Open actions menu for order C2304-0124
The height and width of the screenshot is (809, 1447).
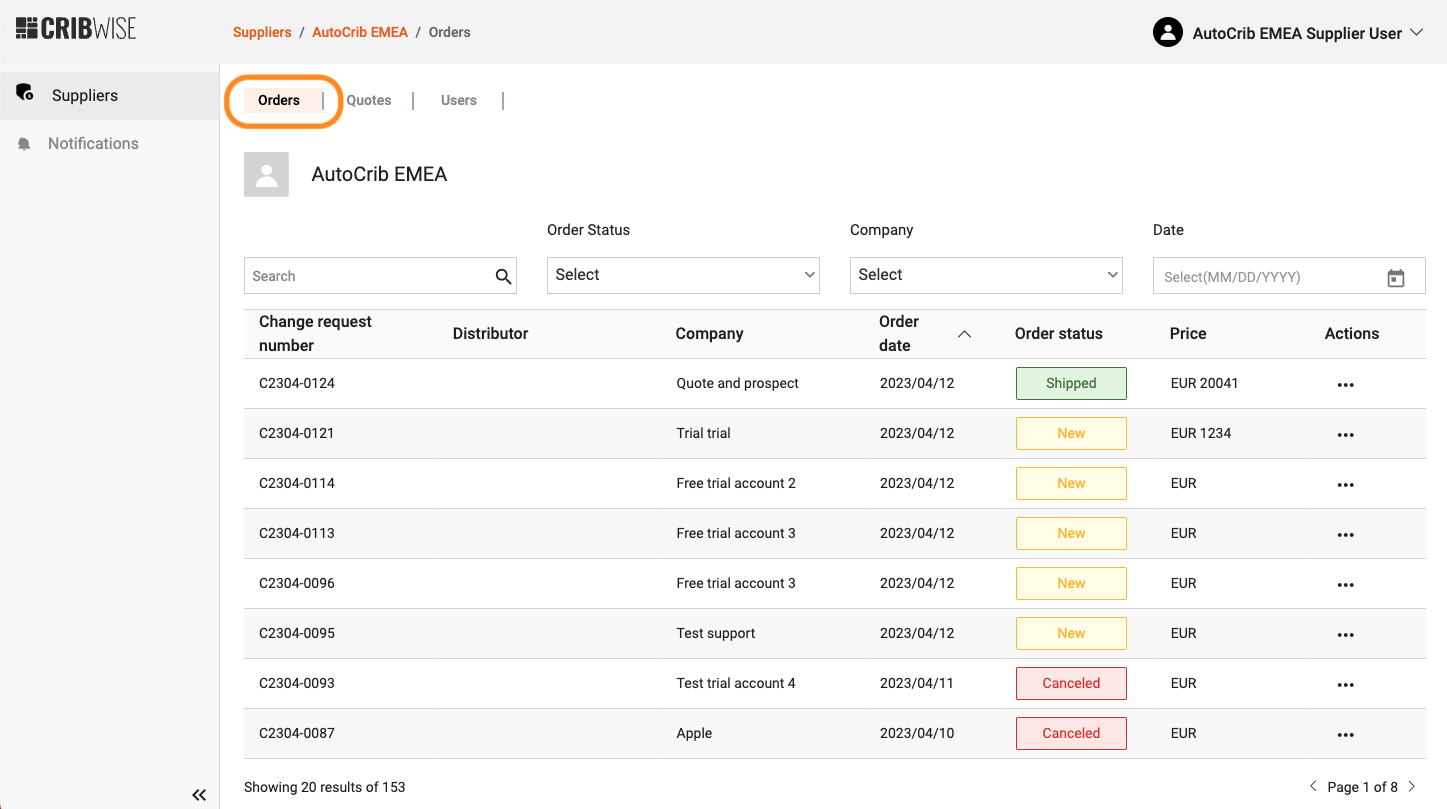pyautogui.click(x=1345, y=385)
